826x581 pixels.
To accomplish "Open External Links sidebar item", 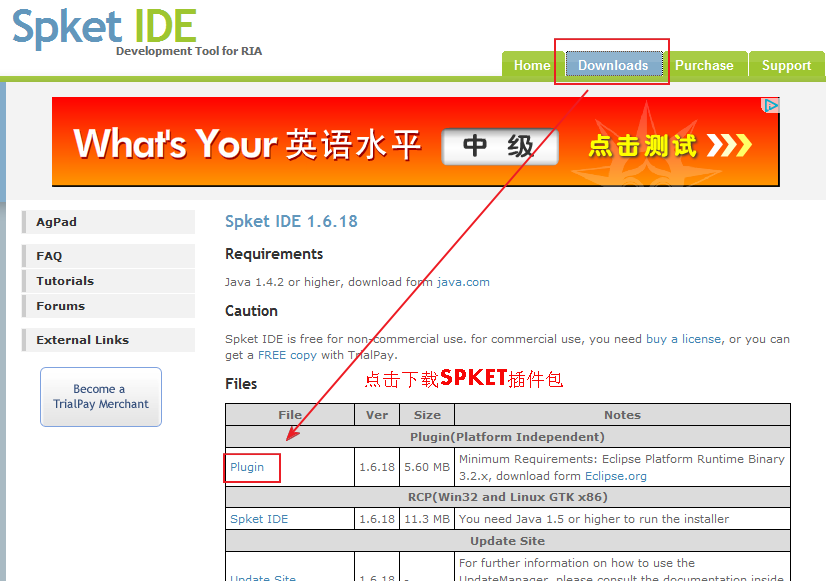I will (109, 340).
